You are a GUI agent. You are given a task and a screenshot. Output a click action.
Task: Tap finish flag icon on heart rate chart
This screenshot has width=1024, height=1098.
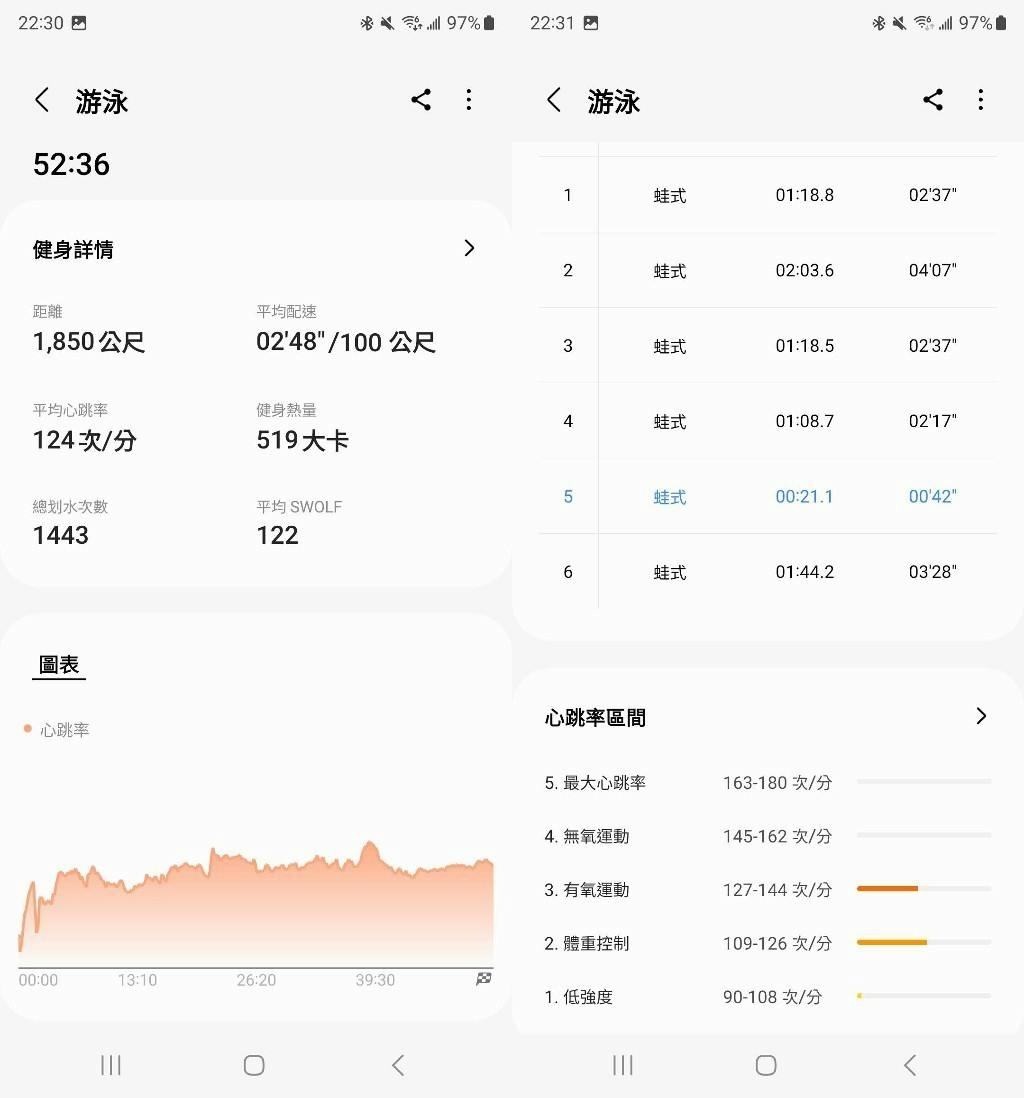(484, 979)
